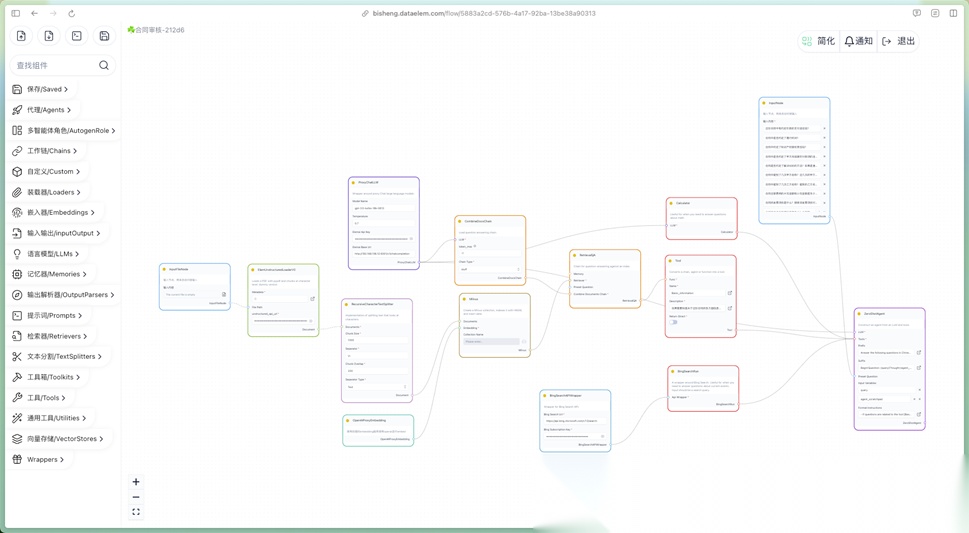This screenshot has width=969, height=533.
Task: Open Chain Type dropdown in CombineDocsChain node
Action: (x=490, y=269)
